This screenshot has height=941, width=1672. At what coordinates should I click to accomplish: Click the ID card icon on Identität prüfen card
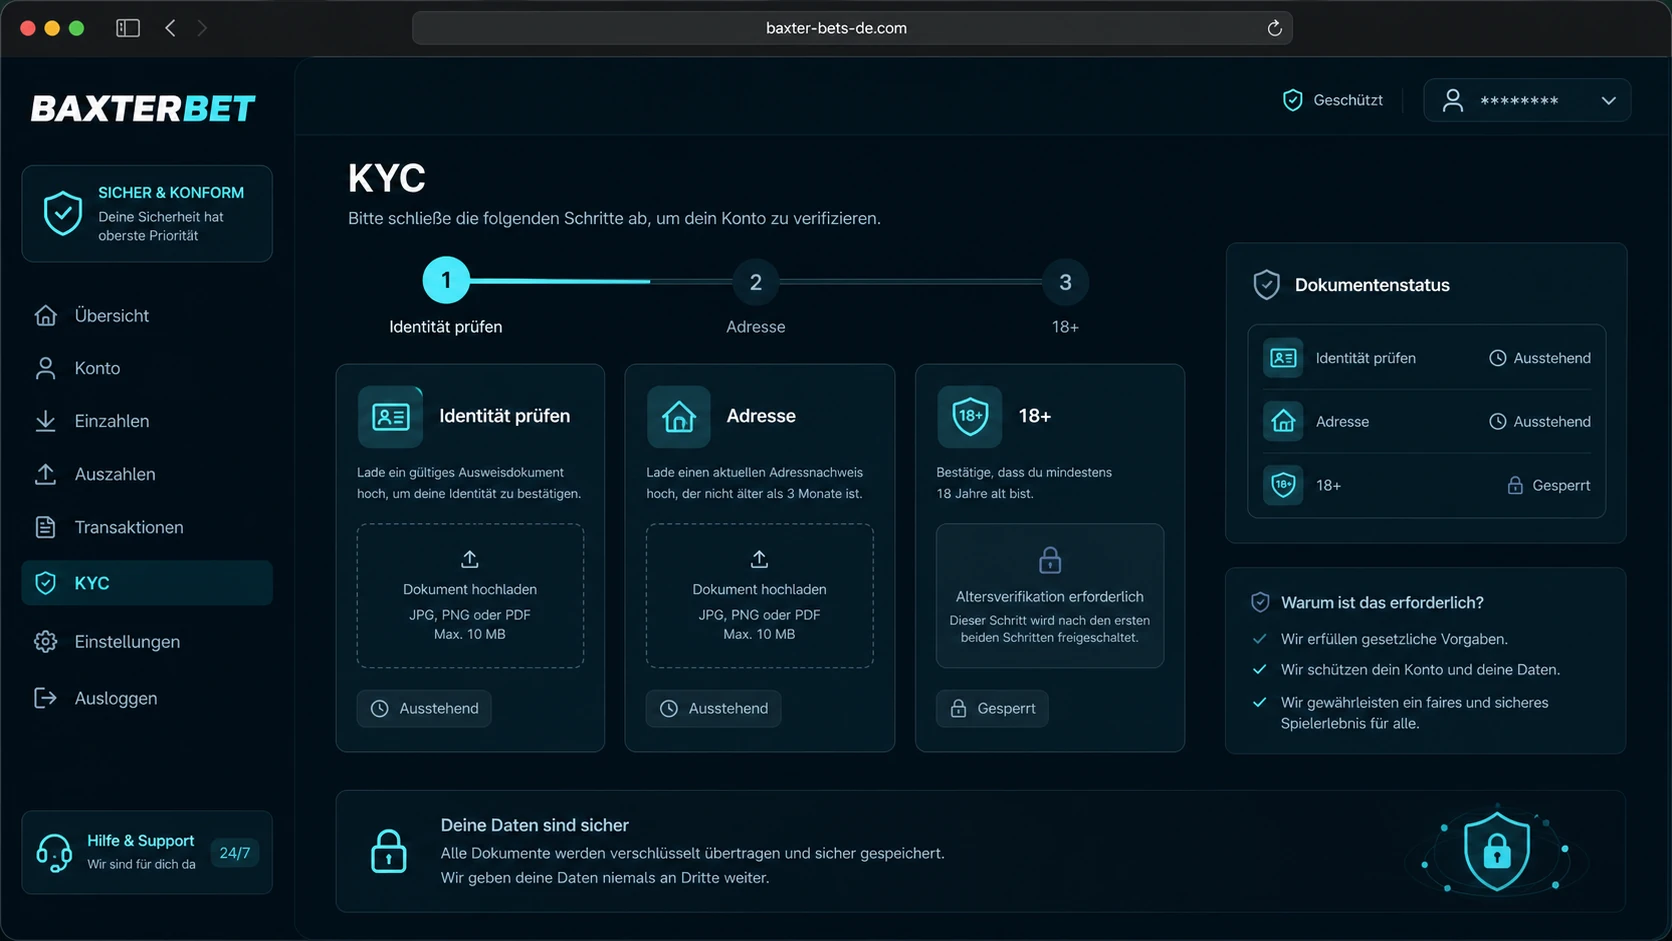coord(390,416)
